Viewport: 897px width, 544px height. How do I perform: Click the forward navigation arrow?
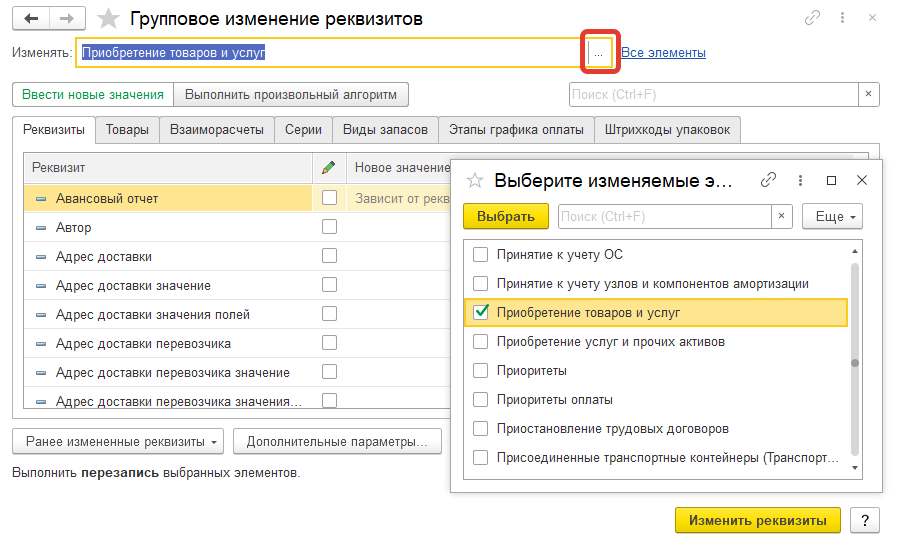pos(66,19)
